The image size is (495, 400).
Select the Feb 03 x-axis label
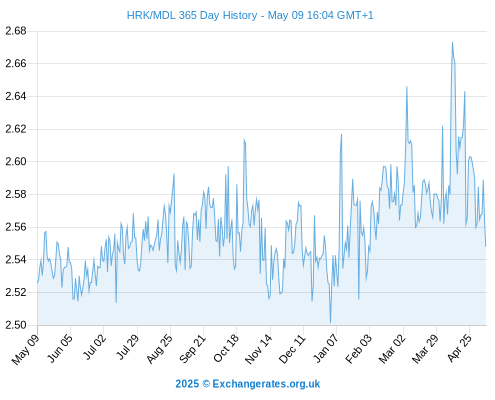[x=358, y=349]
